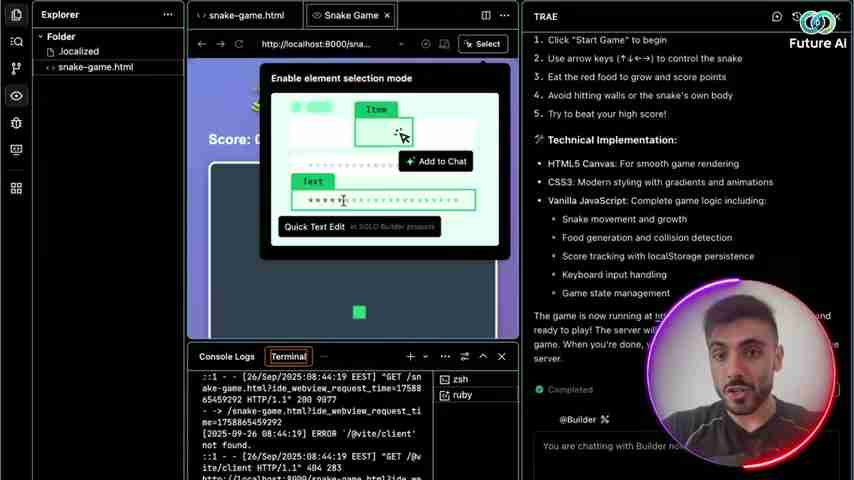This screenshot has height=480, width=854.
Task: Split the editor layout
Action: tap(486, 15)
